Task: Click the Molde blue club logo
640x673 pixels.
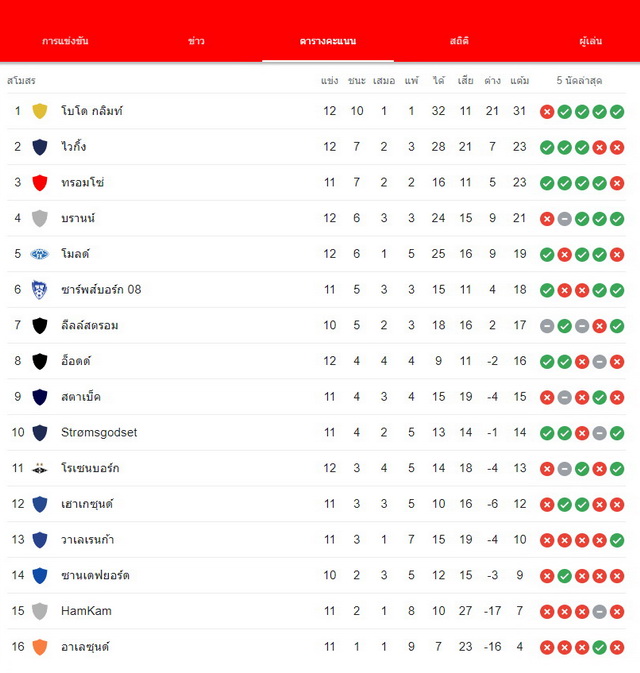Action: click(39, 254)
